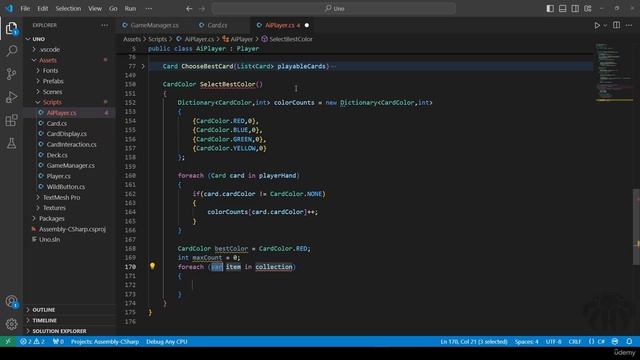This screenshot has width=640, height=360.
Task: Open CardDisplay.cs in the explorer
Action: [66, 134]
